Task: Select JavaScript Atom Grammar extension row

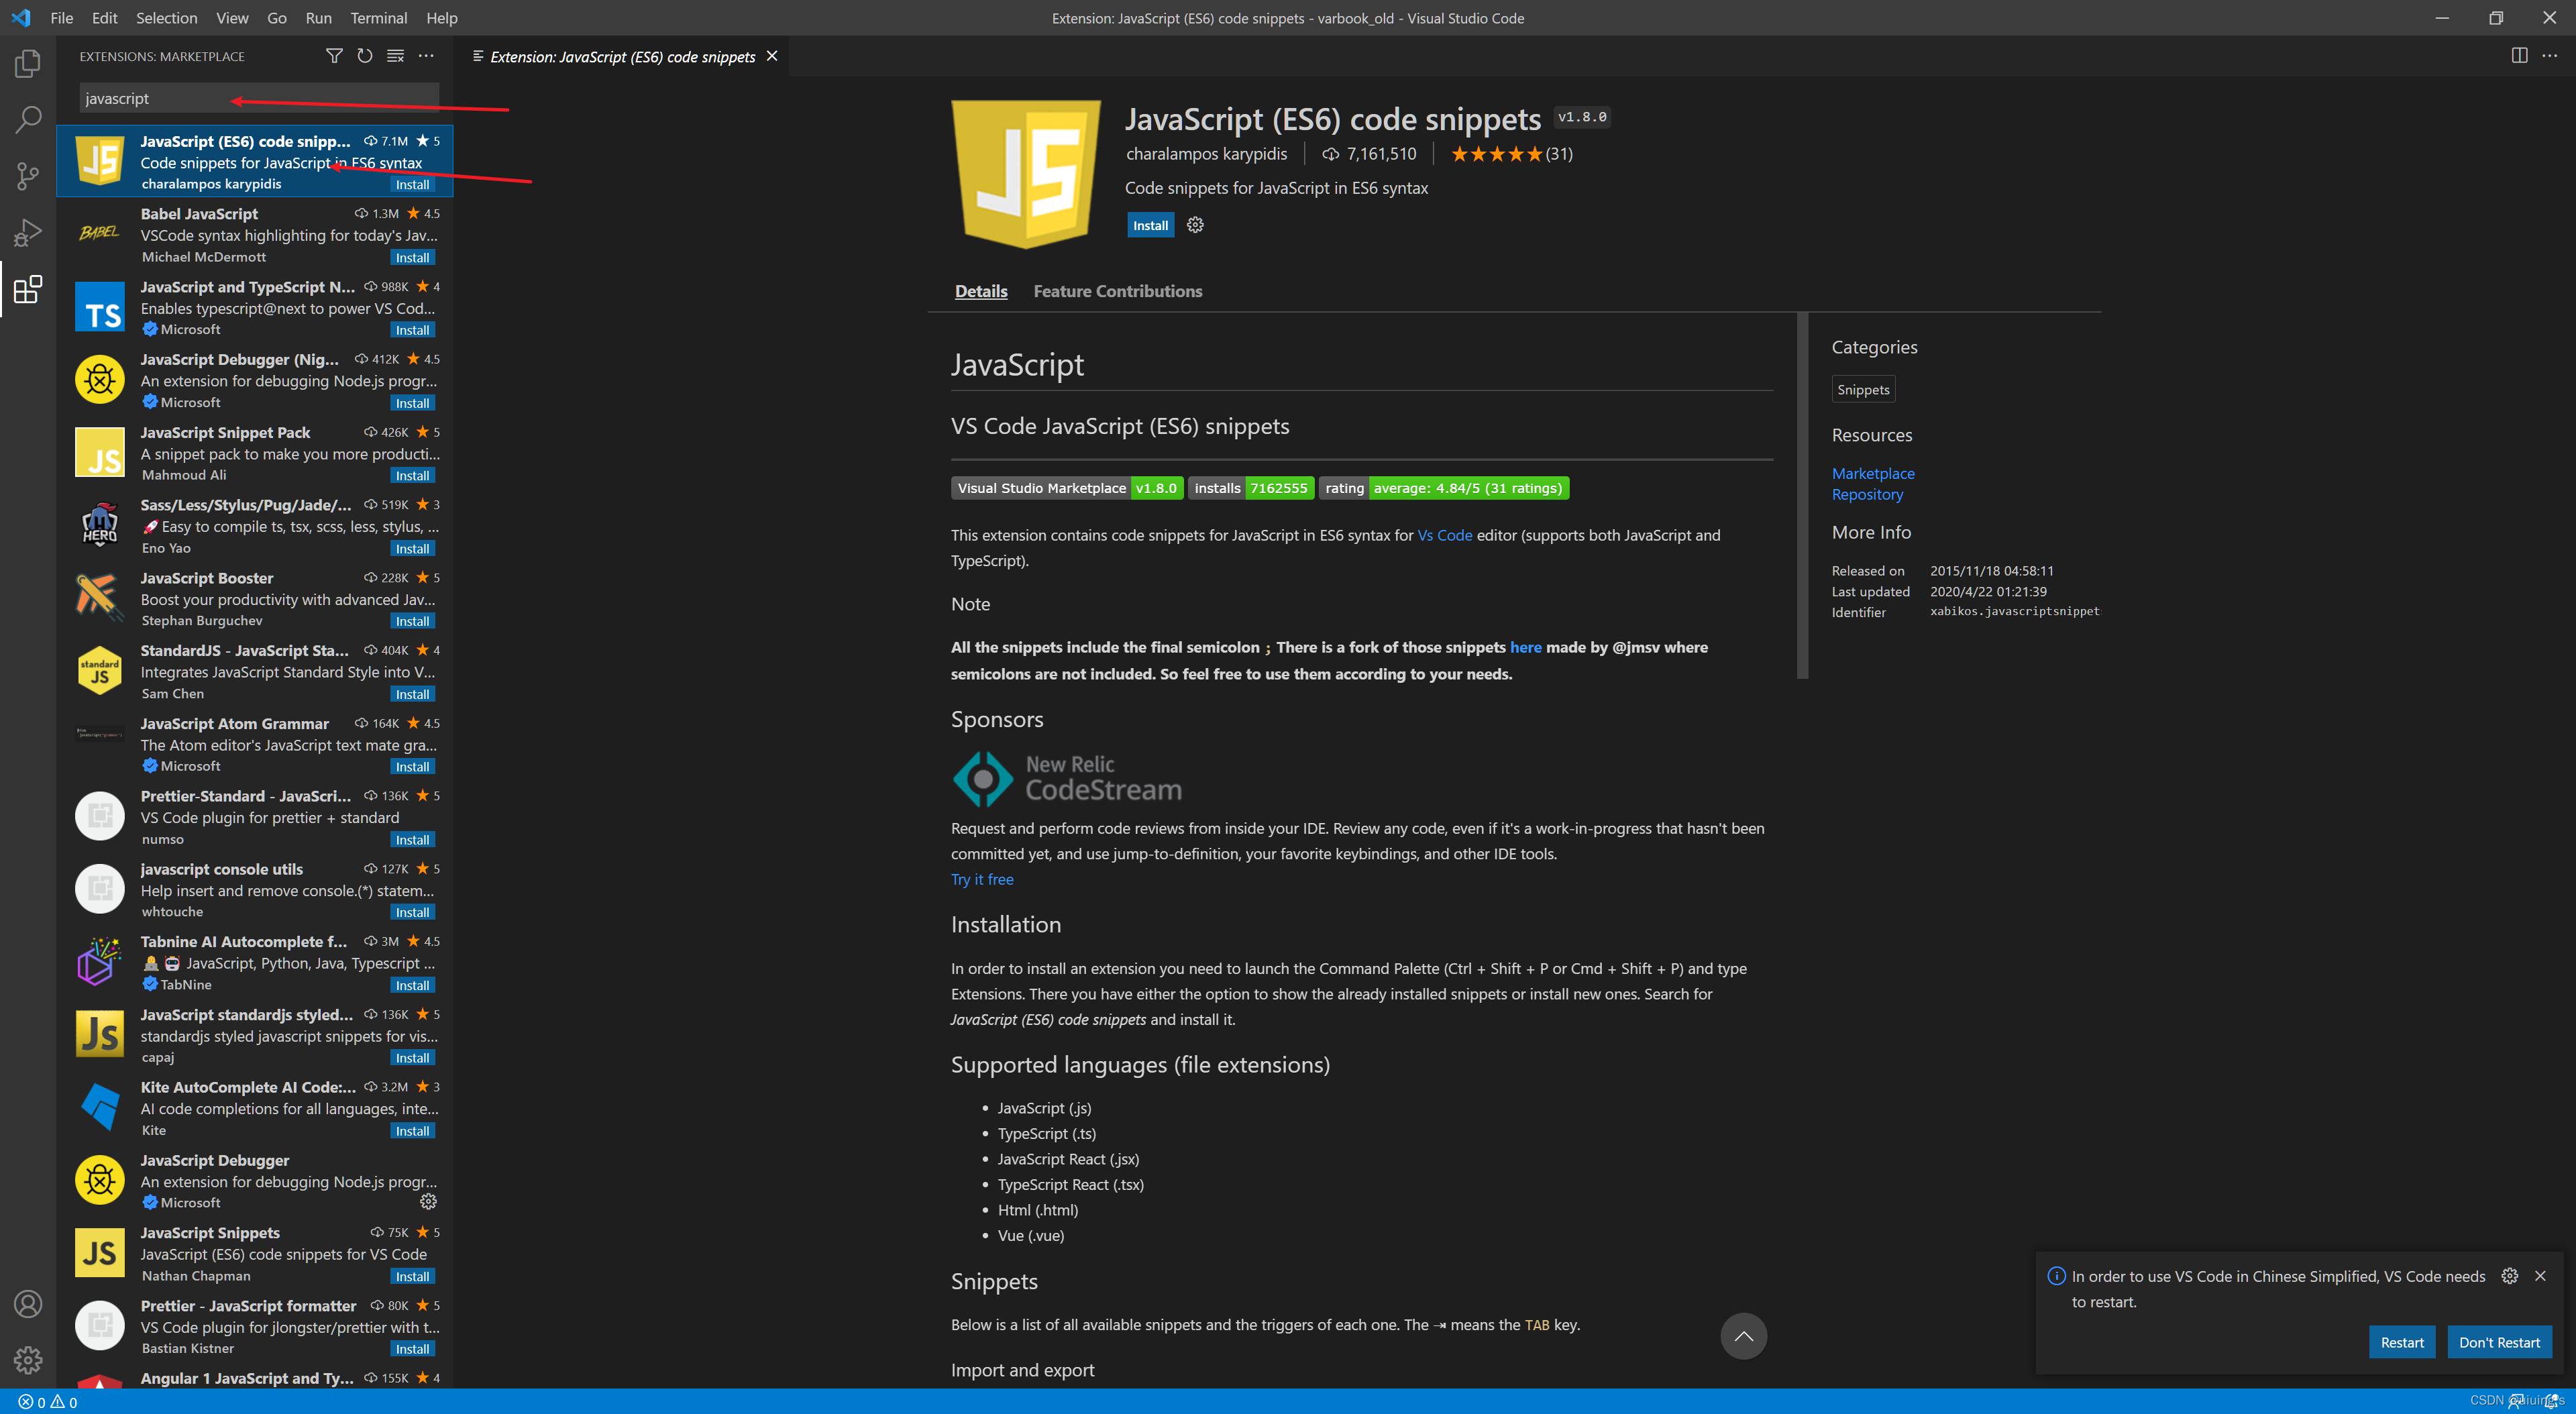Action: (255, 743)
